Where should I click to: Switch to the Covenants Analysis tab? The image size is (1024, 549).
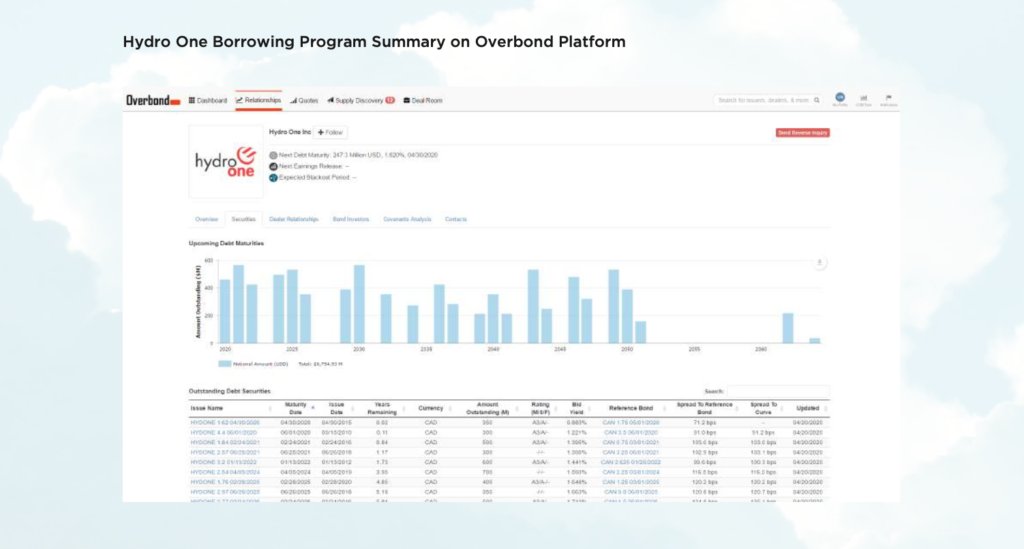click(x=407, y=219)
